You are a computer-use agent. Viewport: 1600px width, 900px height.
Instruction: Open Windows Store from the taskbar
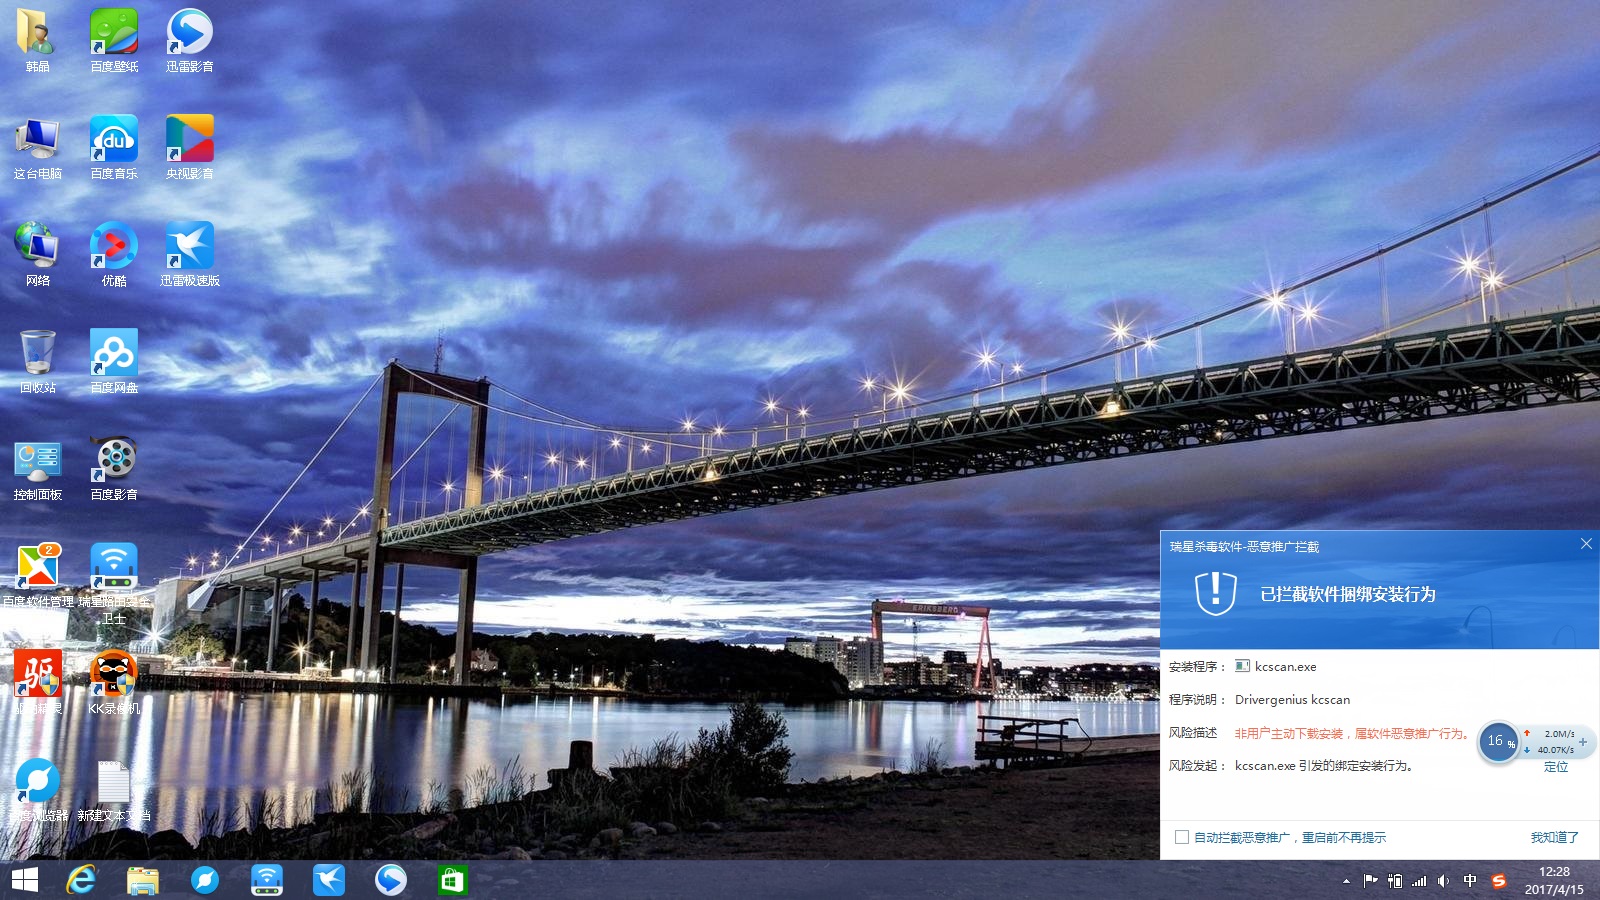452,880
